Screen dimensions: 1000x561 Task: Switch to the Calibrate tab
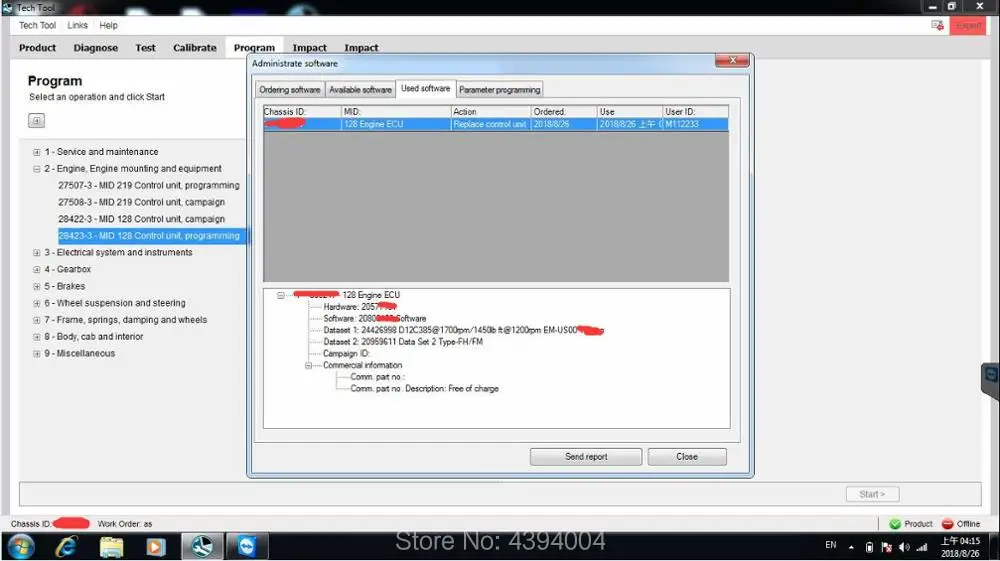tap(195, 48)
